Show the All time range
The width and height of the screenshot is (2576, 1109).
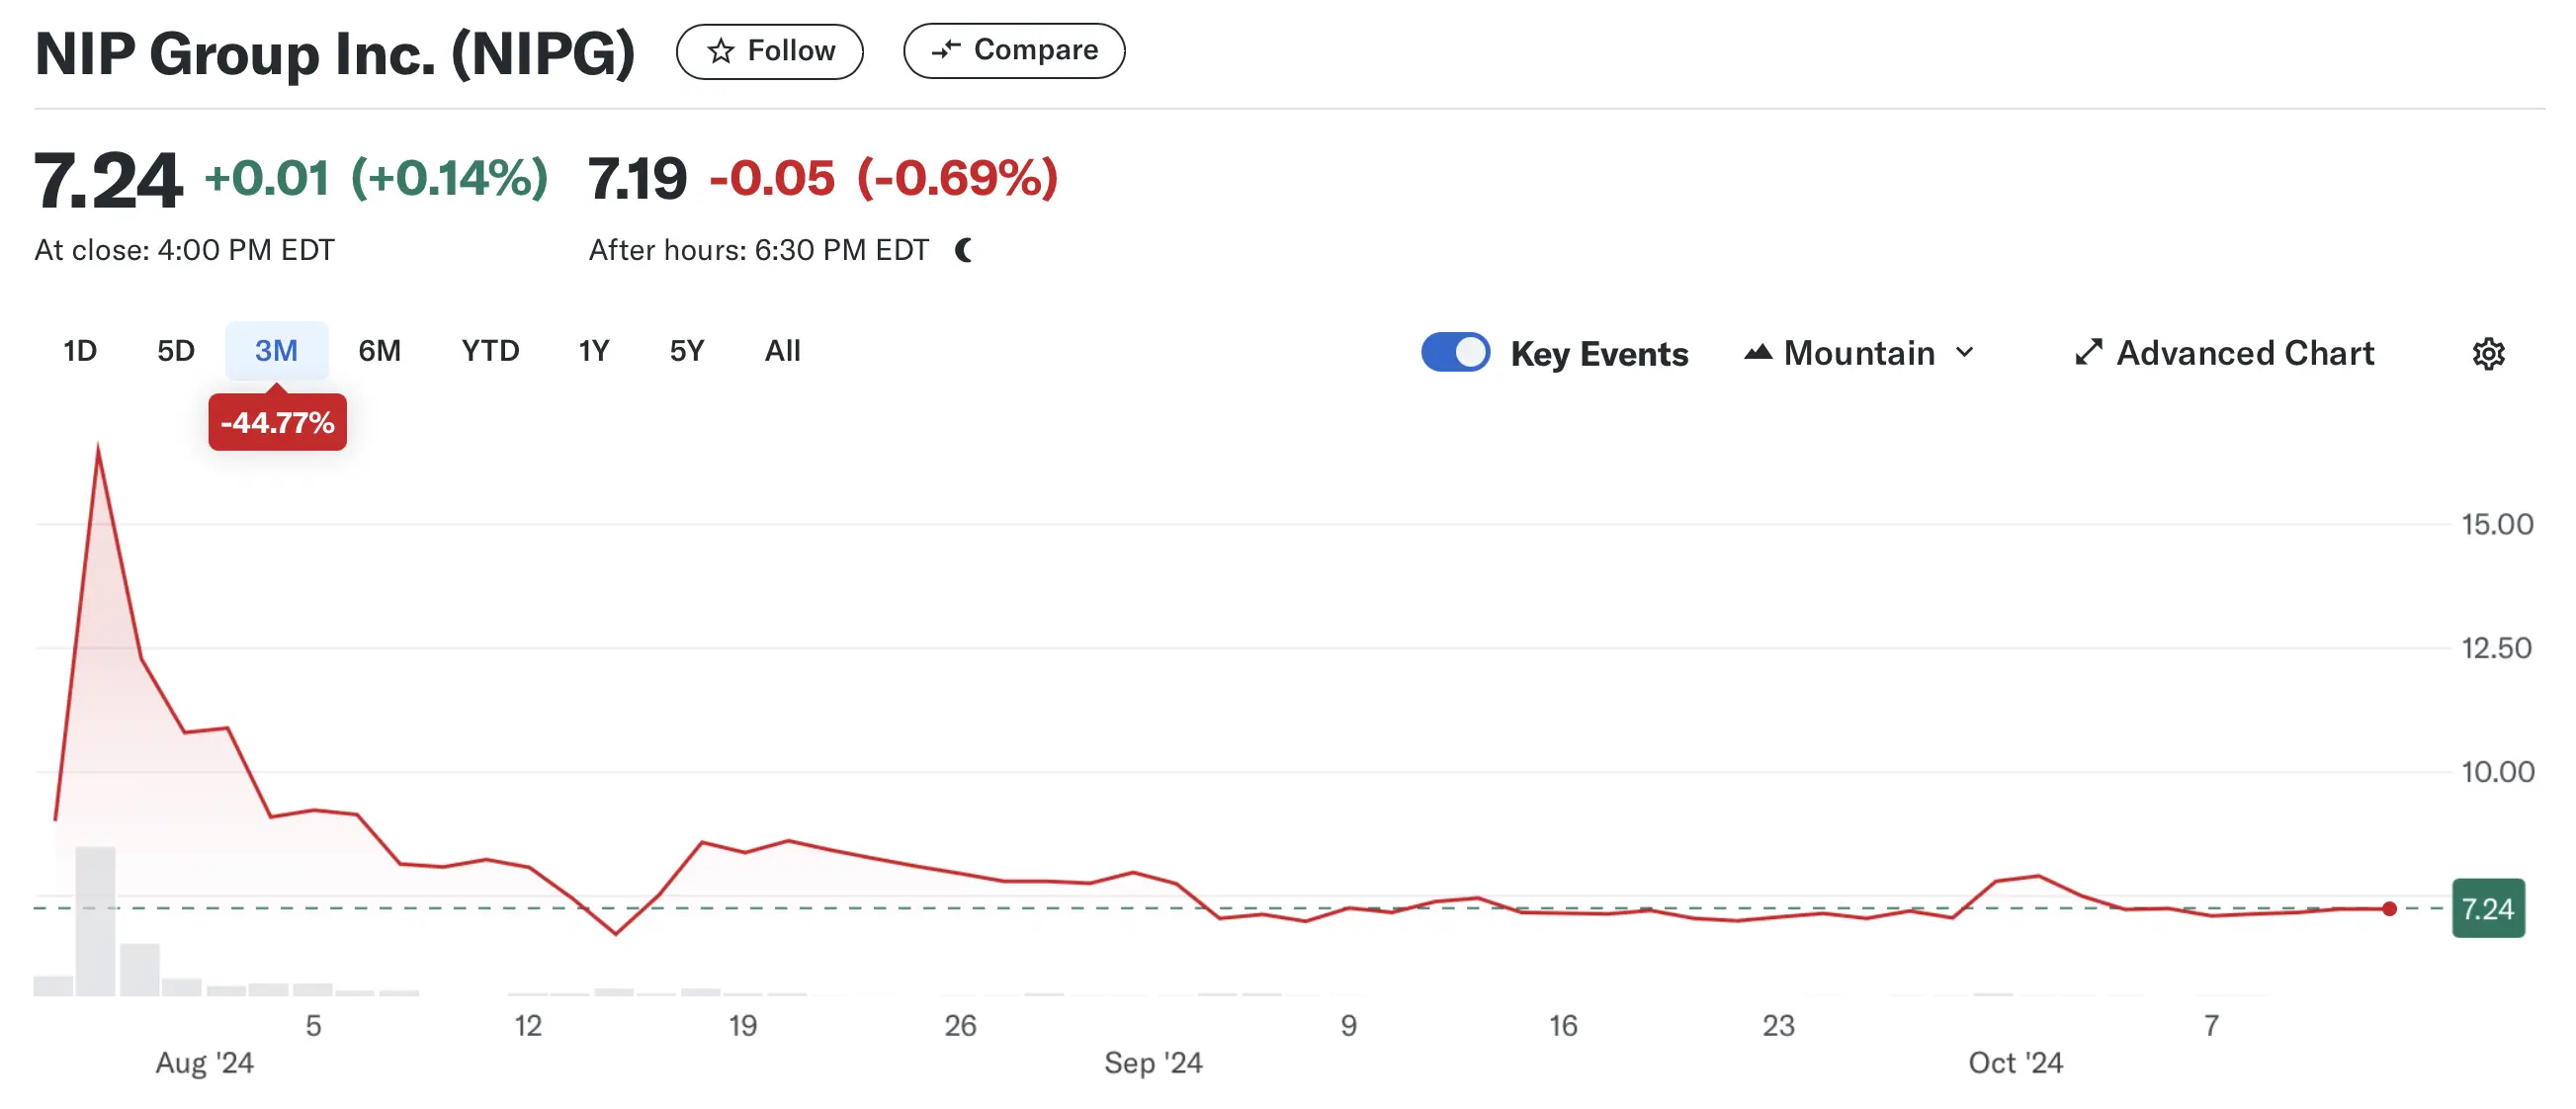782,351
